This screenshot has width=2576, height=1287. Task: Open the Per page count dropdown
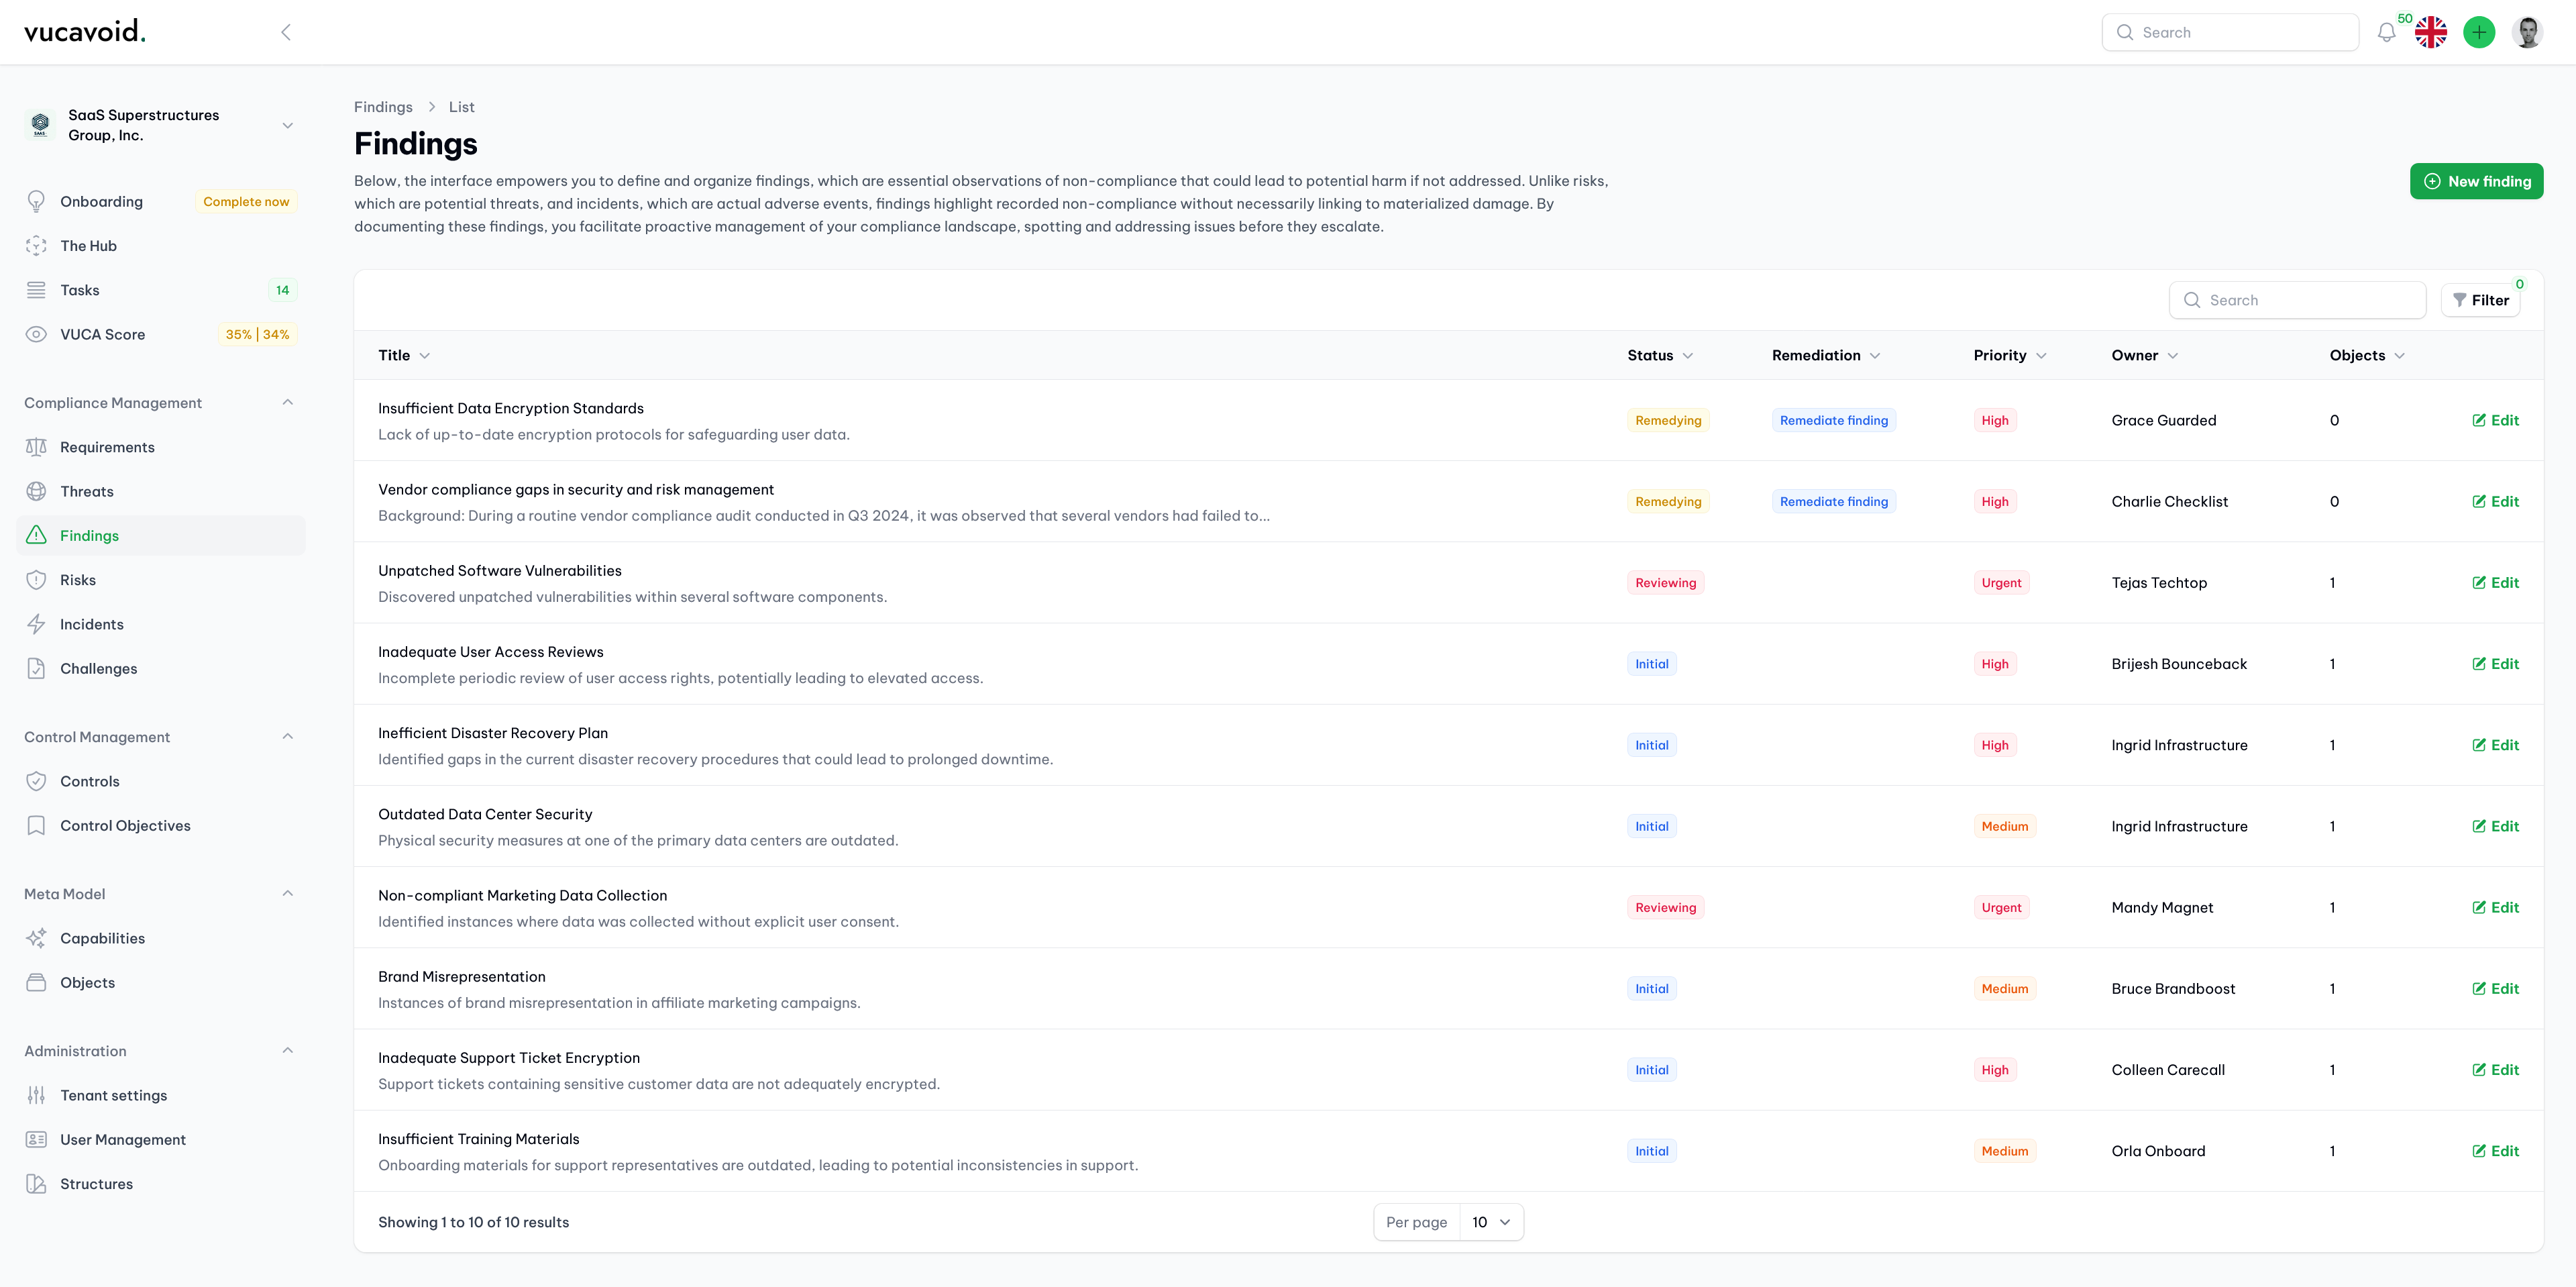[x=1491, y=1222]
